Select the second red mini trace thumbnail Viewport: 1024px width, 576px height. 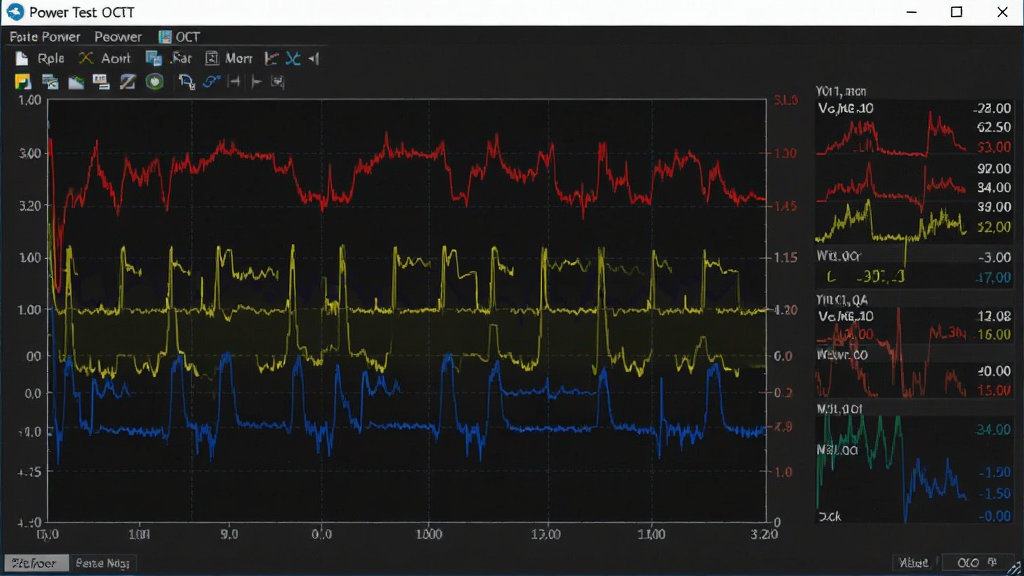(x=891, y=187)
